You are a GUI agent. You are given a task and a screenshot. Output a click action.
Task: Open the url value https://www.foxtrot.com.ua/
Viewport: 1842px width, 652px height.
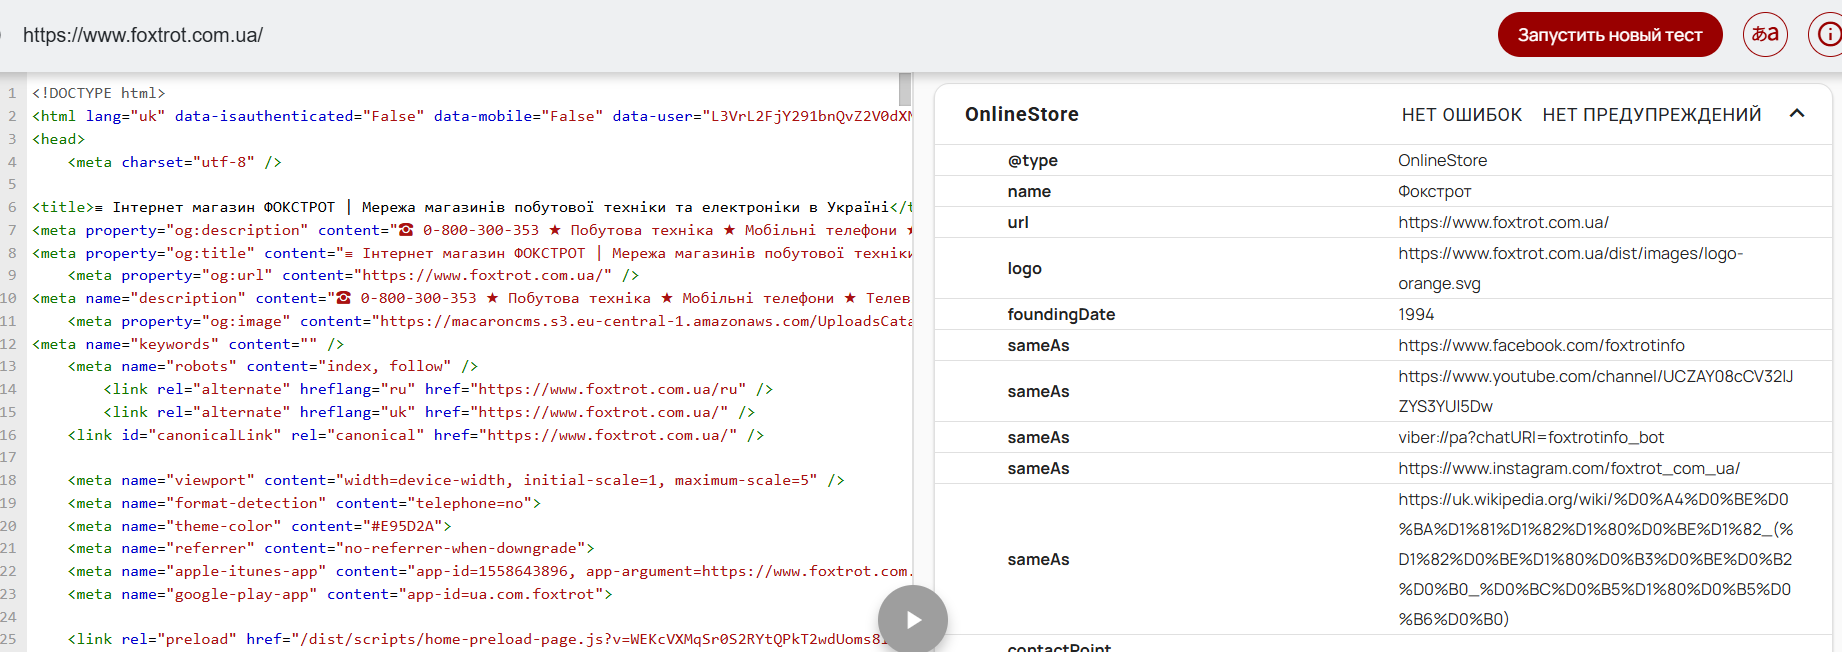point(1503,222)
